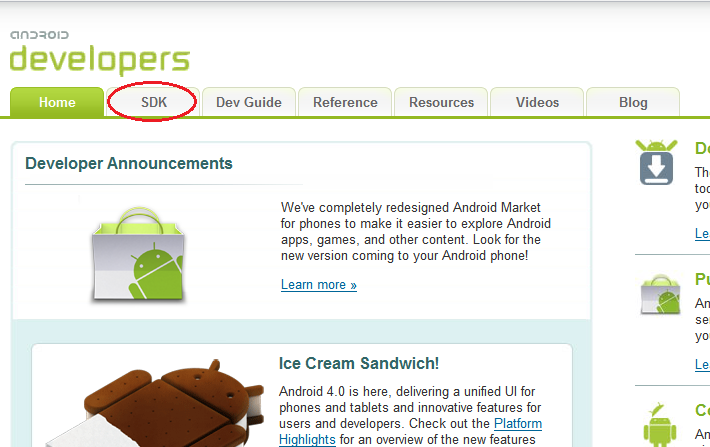The image size is (710, 447).
Task: Switch to the Dev Guide tab
Action: pos(249,102)
